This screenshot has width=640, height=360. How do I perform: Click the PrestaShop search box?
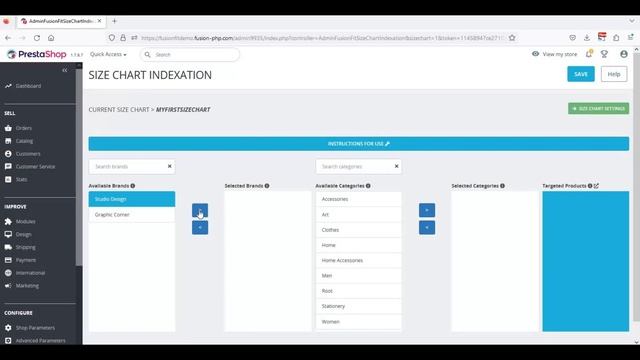190,54
